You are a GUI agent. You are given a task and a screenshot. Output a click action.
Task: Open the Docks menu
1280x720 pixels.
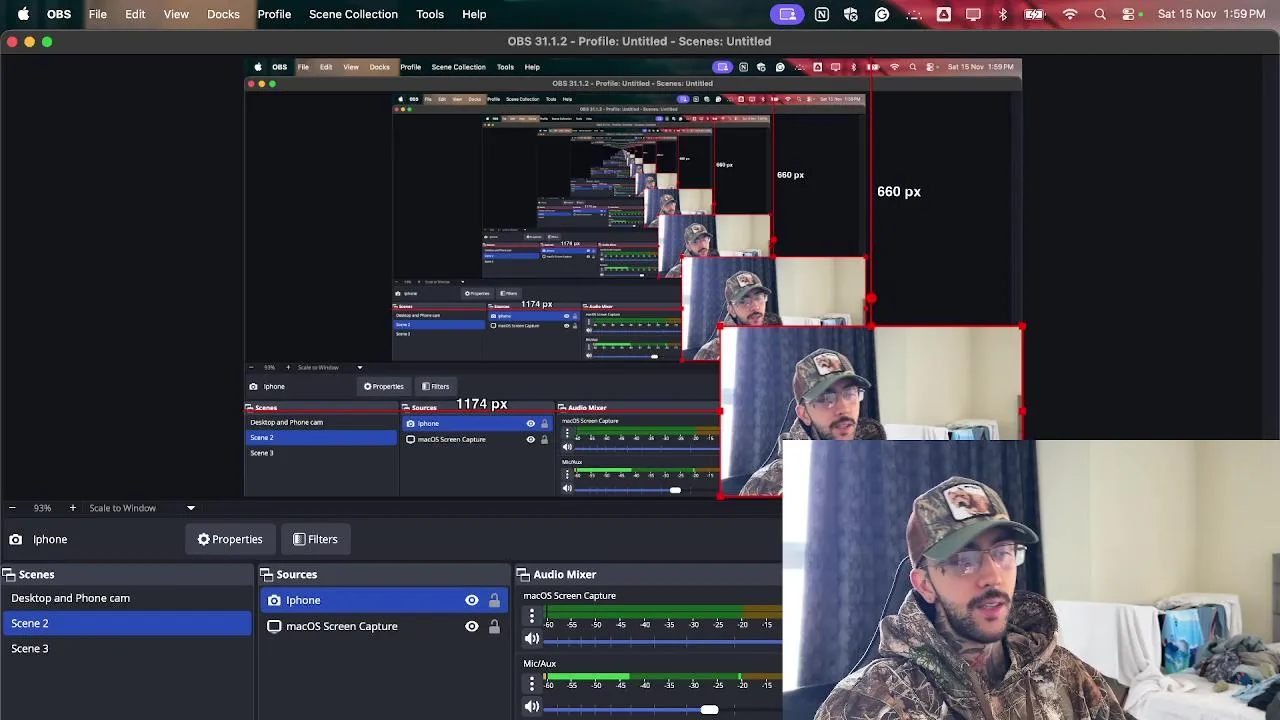coord(223,14)
